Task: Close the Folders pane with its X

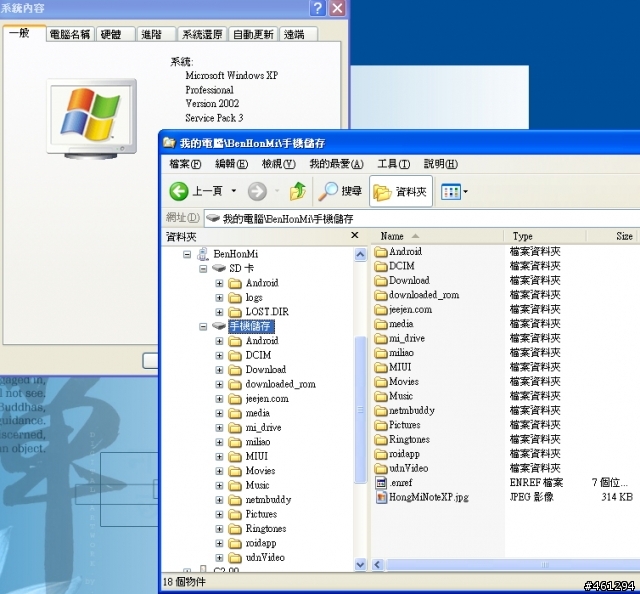Action: (355, 235)
